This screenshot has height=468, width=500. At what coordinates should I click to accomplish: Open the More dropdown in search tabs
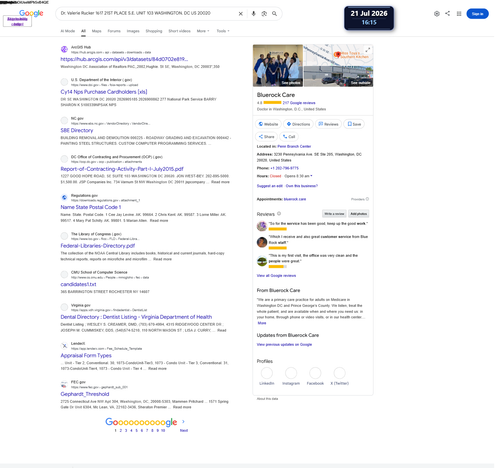203,31
